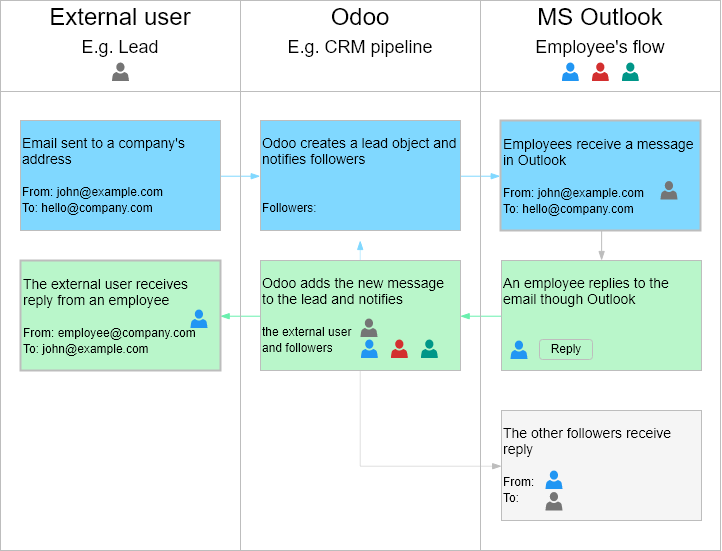Select Odoo creates a lead object box
This screenshot has height=551, width=722.
click(360, 175)
